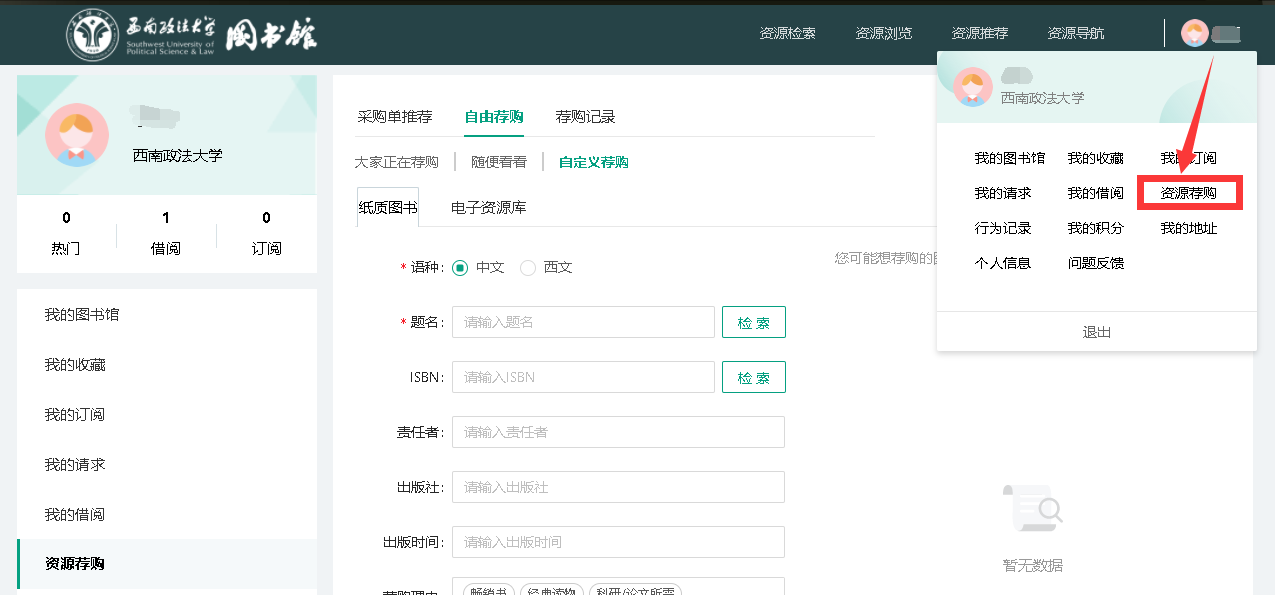Viewport: 1275px width, 595px height.
Task: Click 问题反馈 in user dropdown
Action: coord(1095,263)
